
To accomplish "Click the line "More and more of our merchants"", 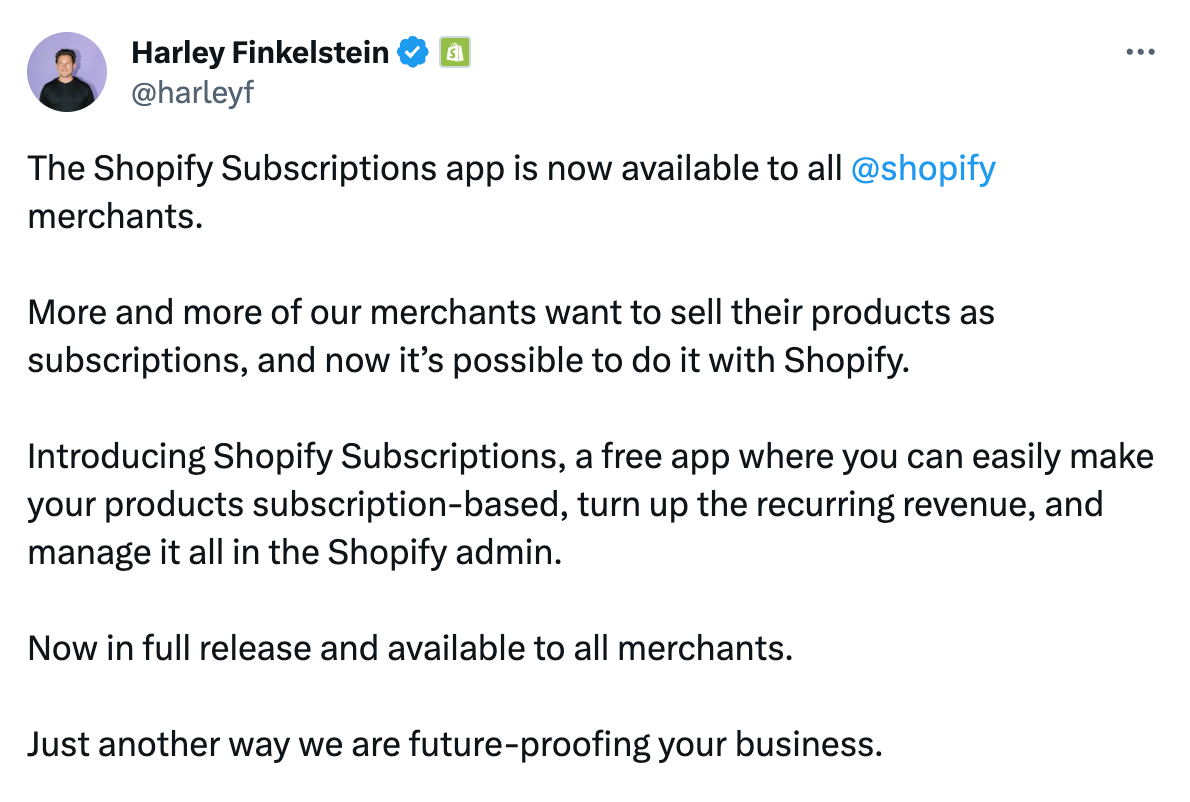I will click(x=511, y=313).
